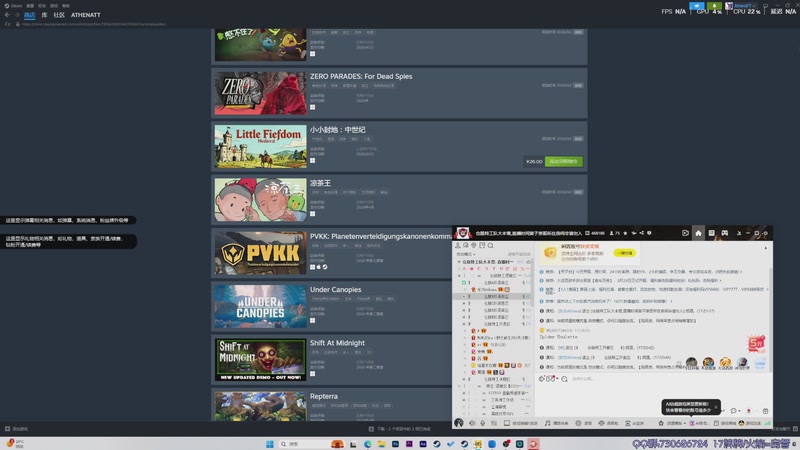The width and height of the screenshot is (800, 450).
Task: Click the weather widget in the taskbar corner
Action: (x=15, y=444)
